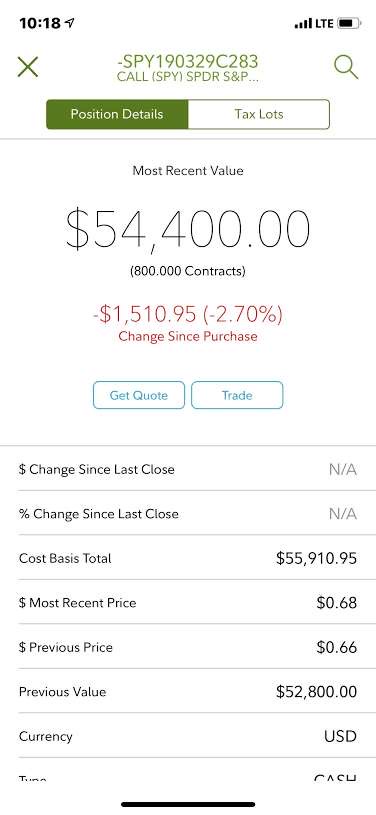Tap the -SPY190329C283 symbol title
The height and width of the screenshot is (815, 376).
(188, 61)
